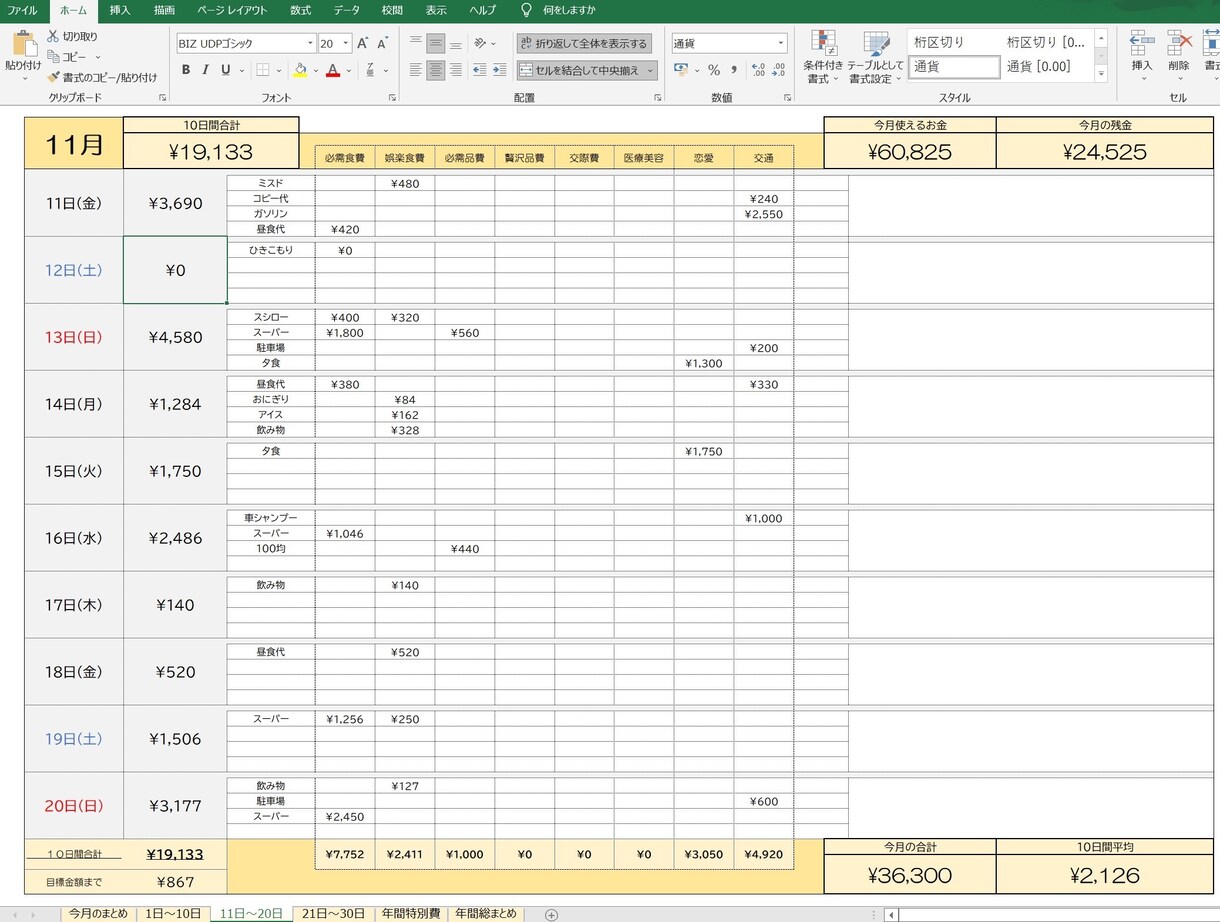1220x922 pixels.
Task: Apply the cell borders icon
Action: point(263,70)
